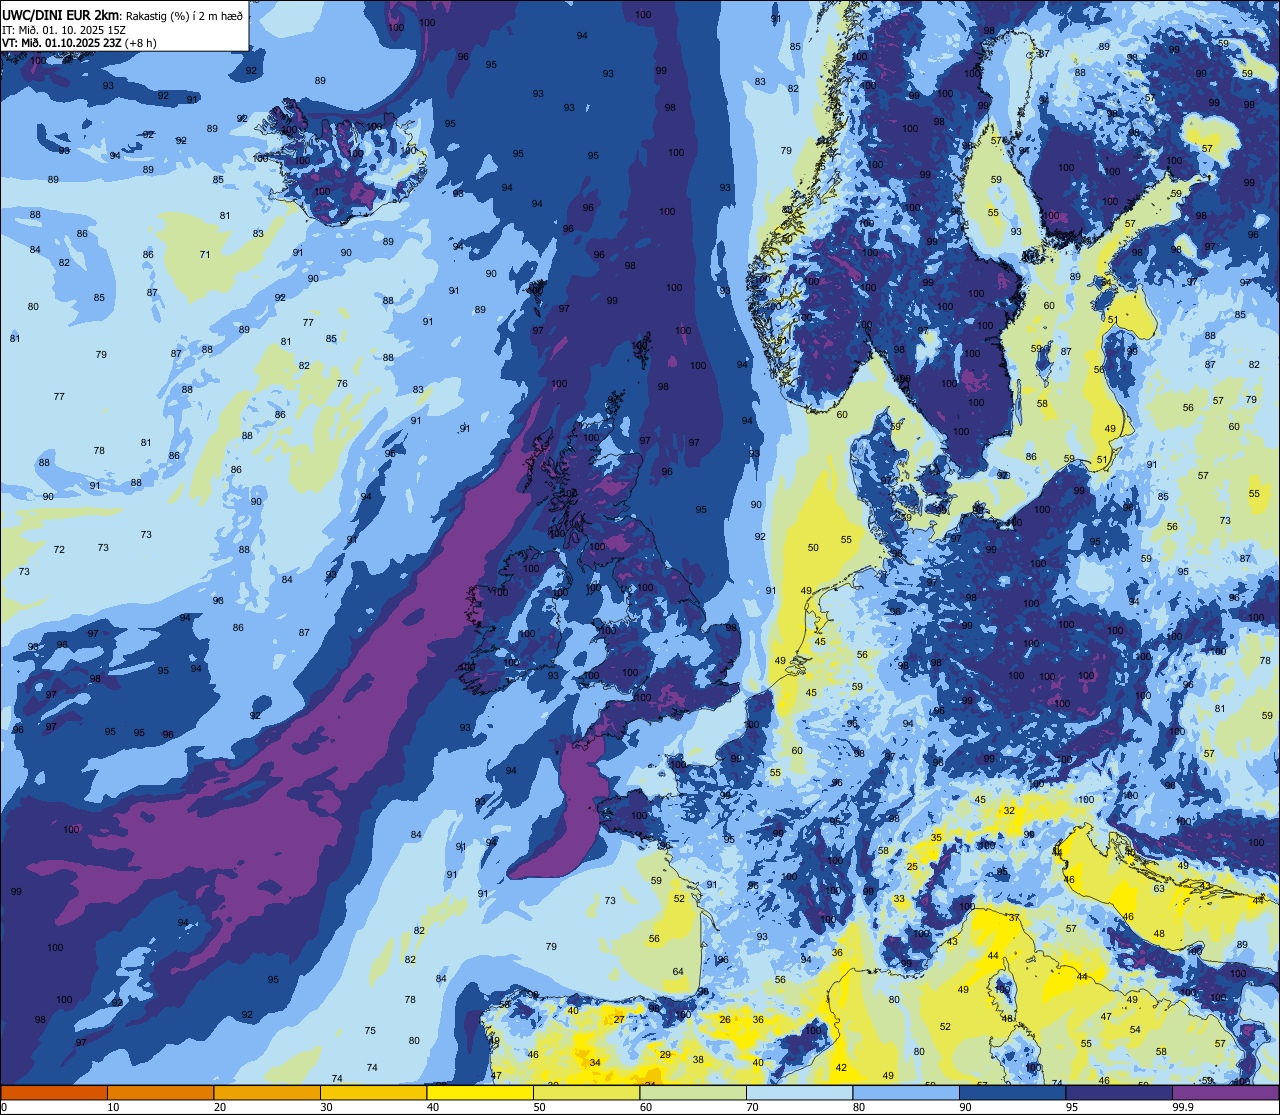The height and width of the screenshot is (1115, 1280).
Task: Click the humidity value 76 in the Atlantic
Action: click(x=342, y=384)
